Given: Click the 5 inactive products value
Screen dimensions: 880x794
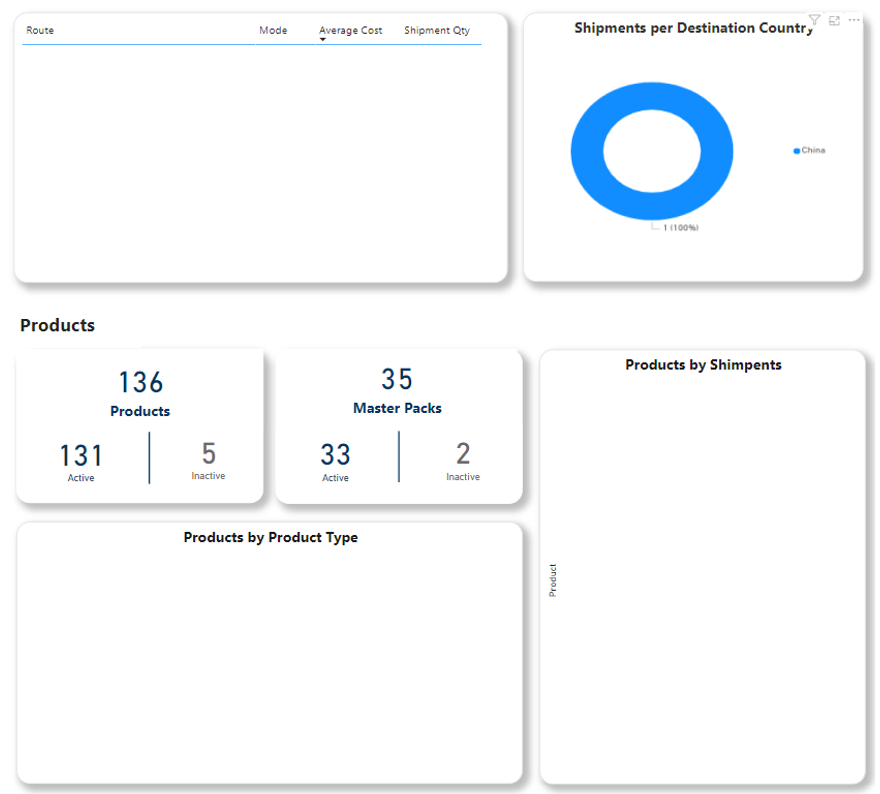Looking at the screenshot, I should click(x=209, y=453).
